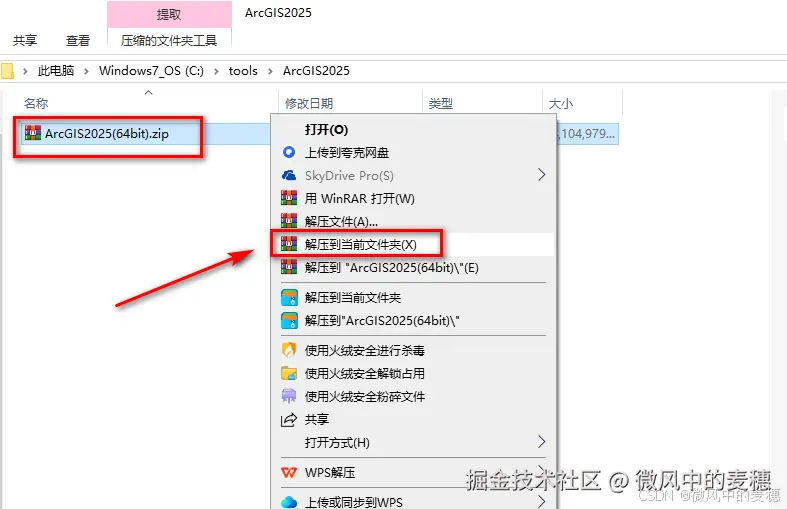Expand the 打开方式(H) submenu arrow

click(541, 442)
